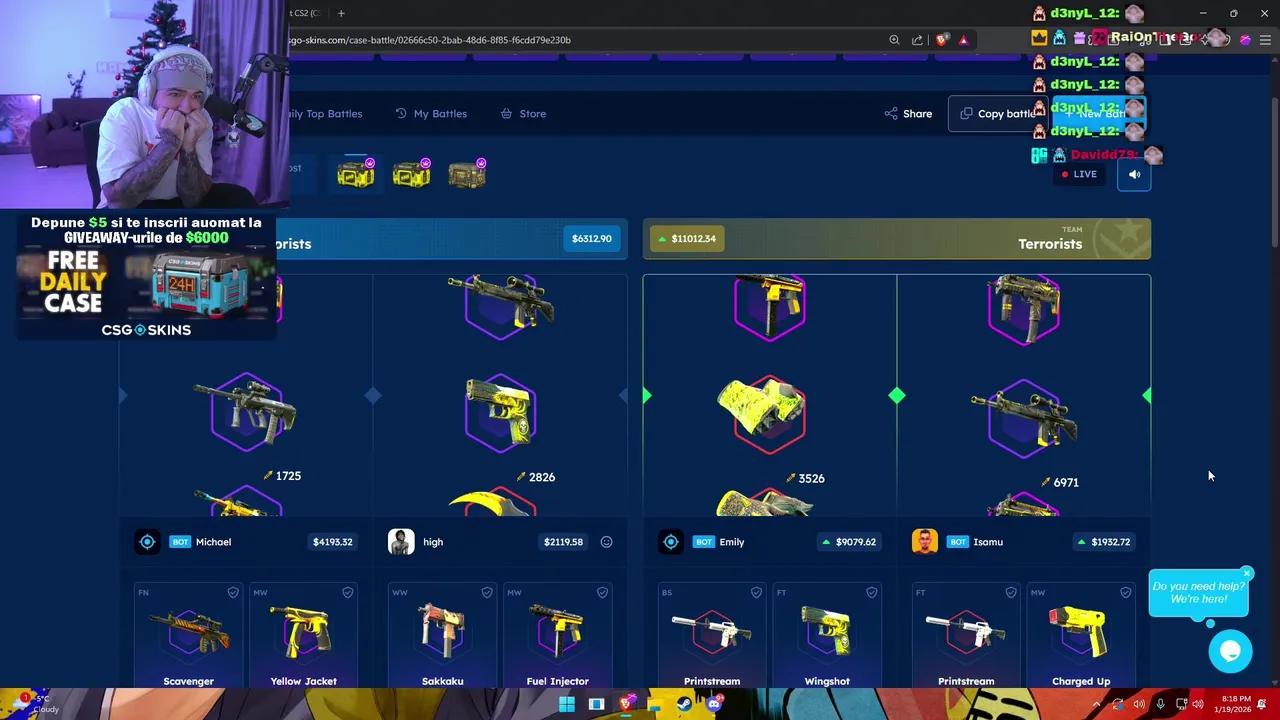Click shield check on Sakkaku card
1280x720 pixels.
(x=487, y=592)
